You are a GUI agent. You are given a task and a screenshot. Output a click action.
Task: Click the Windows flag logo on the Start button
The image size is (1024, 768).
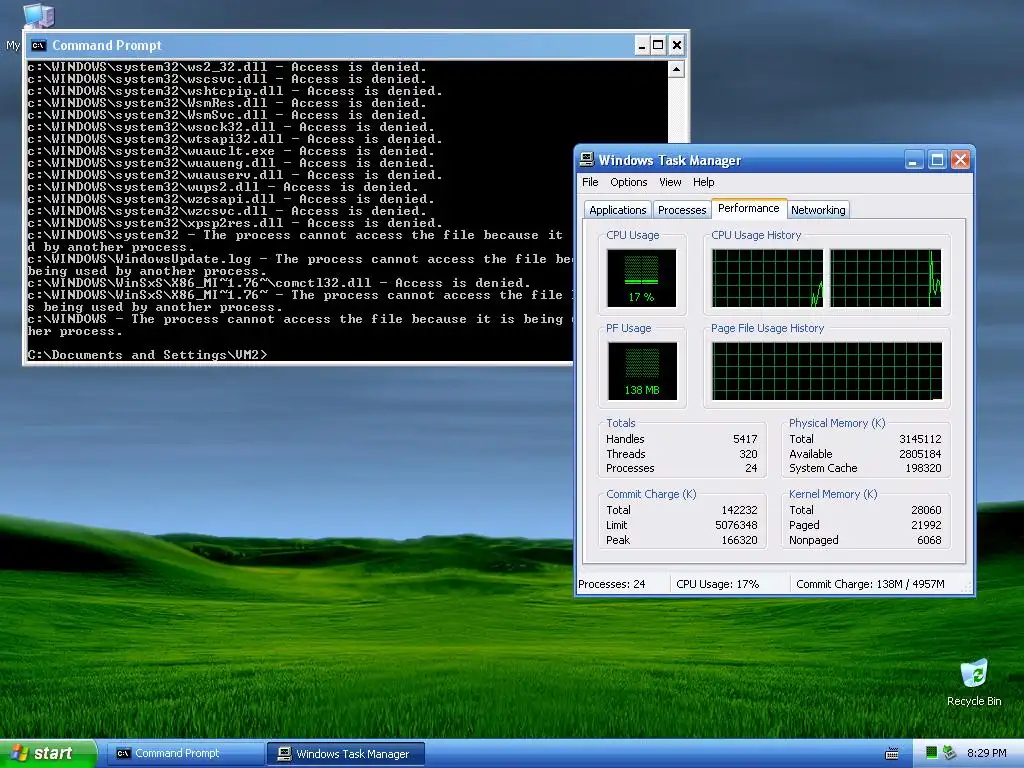(20, 753)
